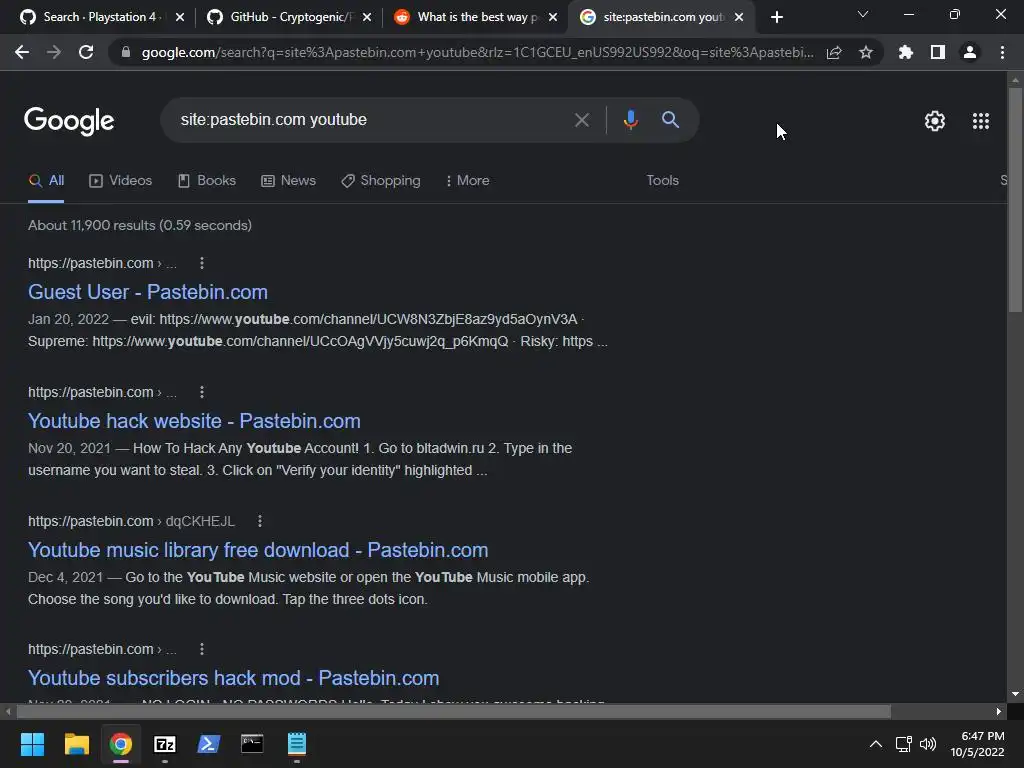The width and height of the screenshot is (1024, 768).
Task: Select the All results tab
Action: [x=46, y=181]
